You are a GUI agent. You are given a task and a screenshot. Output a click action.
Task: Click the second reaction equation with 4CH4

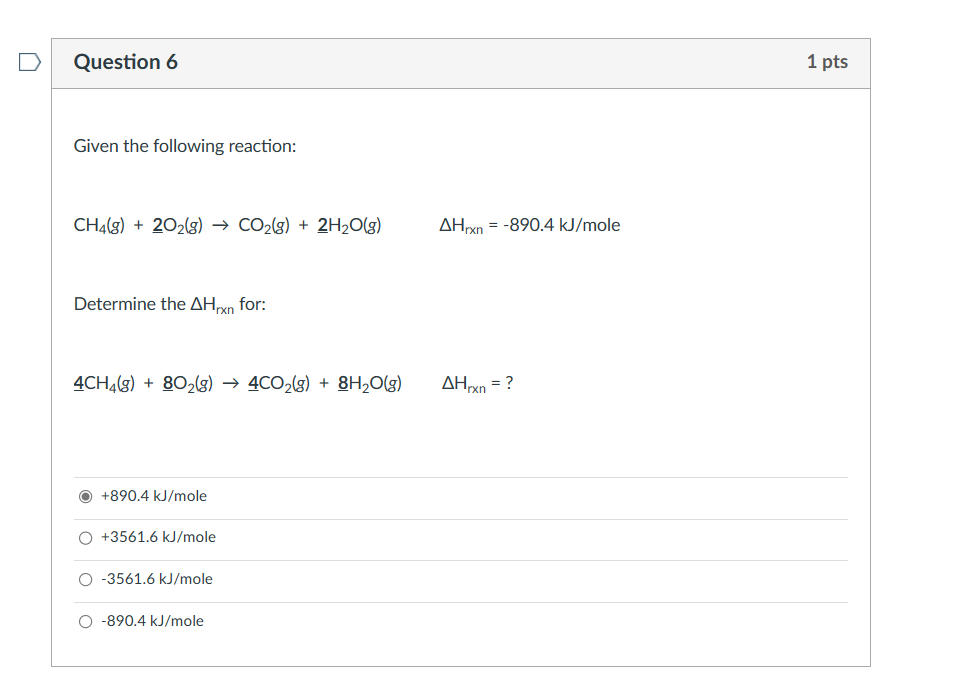point(237,381)
